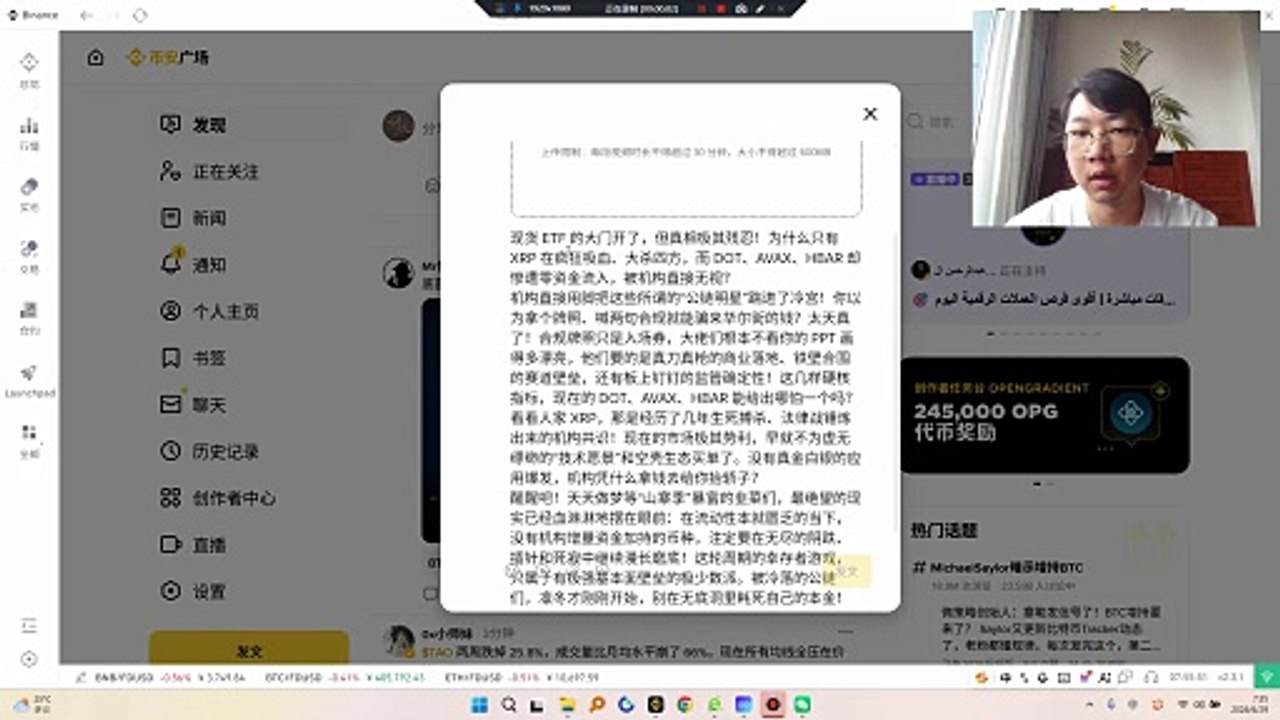Click the topmost diamond icon in left rail
The image size is (1280, 720).
pyautogui.click(x=29, y=63)
